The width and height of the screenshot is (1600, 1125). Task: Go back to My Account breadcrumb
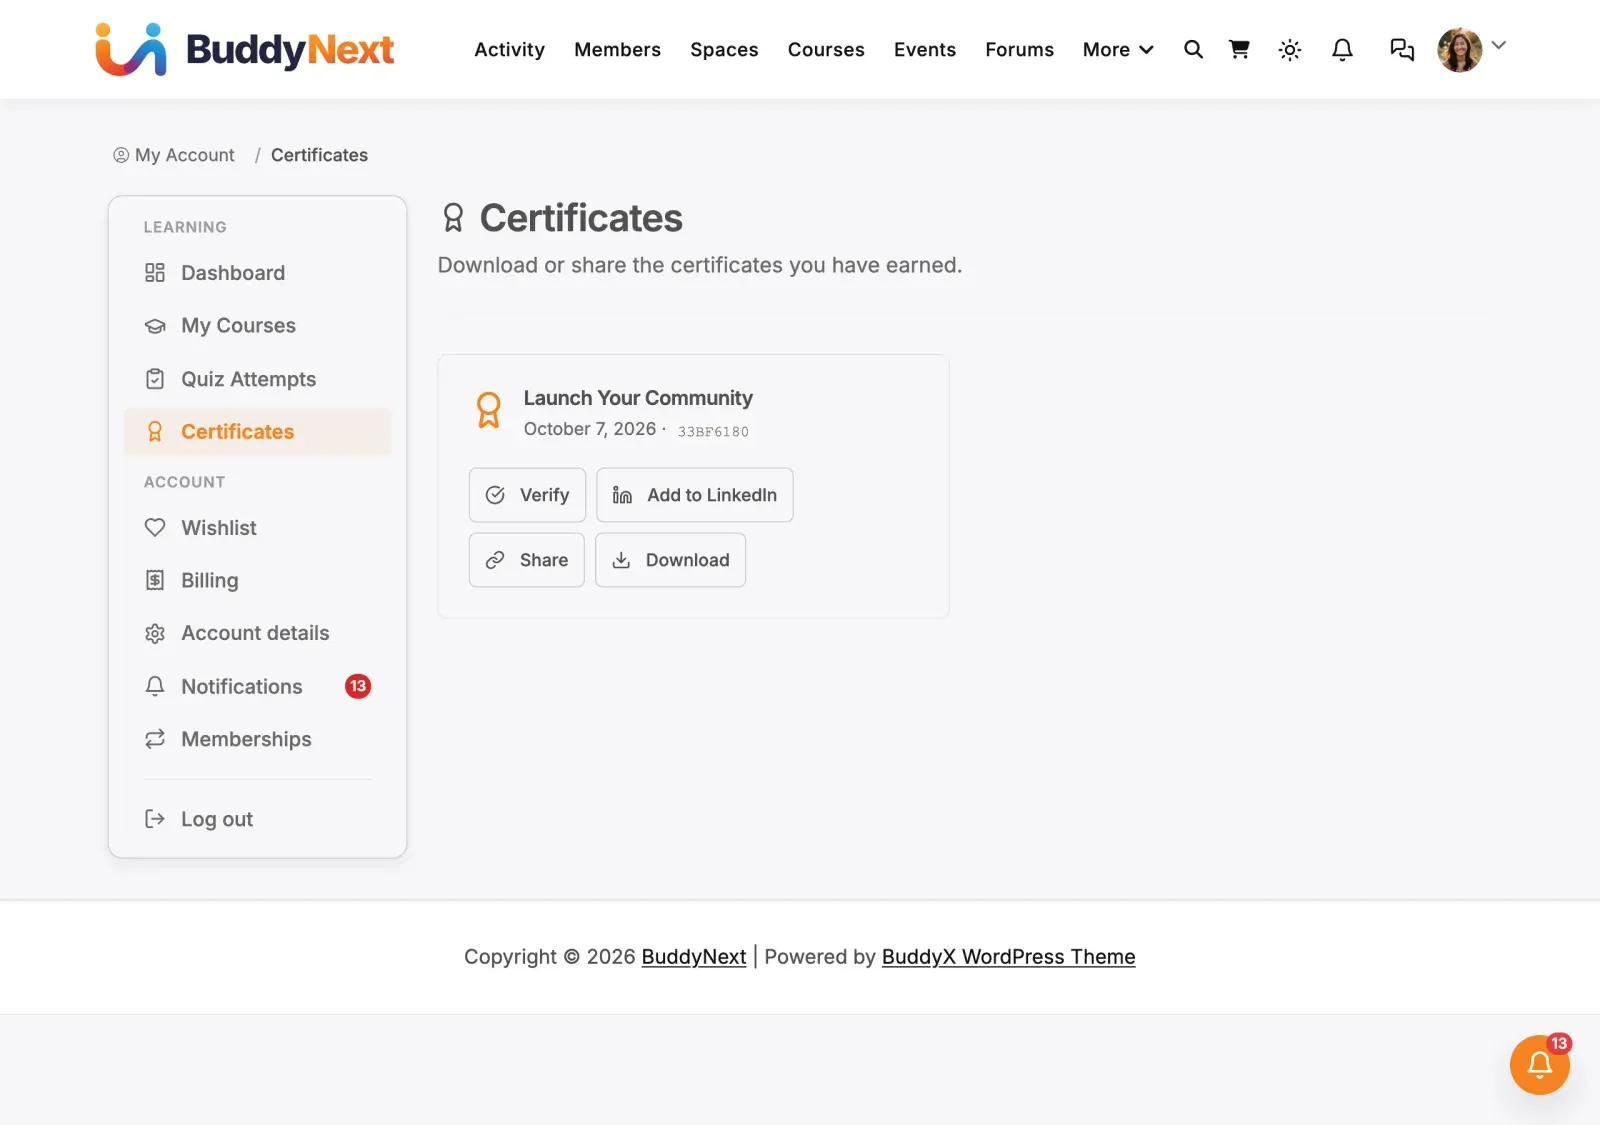tap(174, 155)
